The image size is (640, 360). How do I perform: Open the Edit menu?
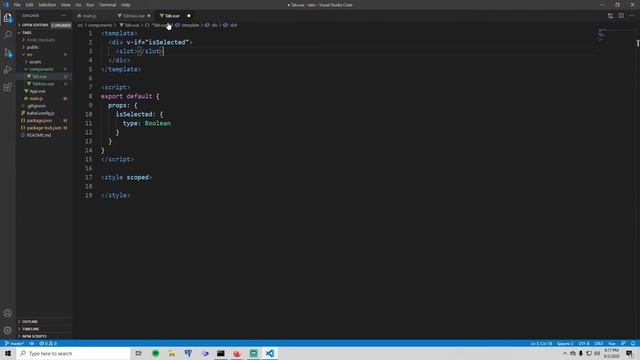pos(29,5)
